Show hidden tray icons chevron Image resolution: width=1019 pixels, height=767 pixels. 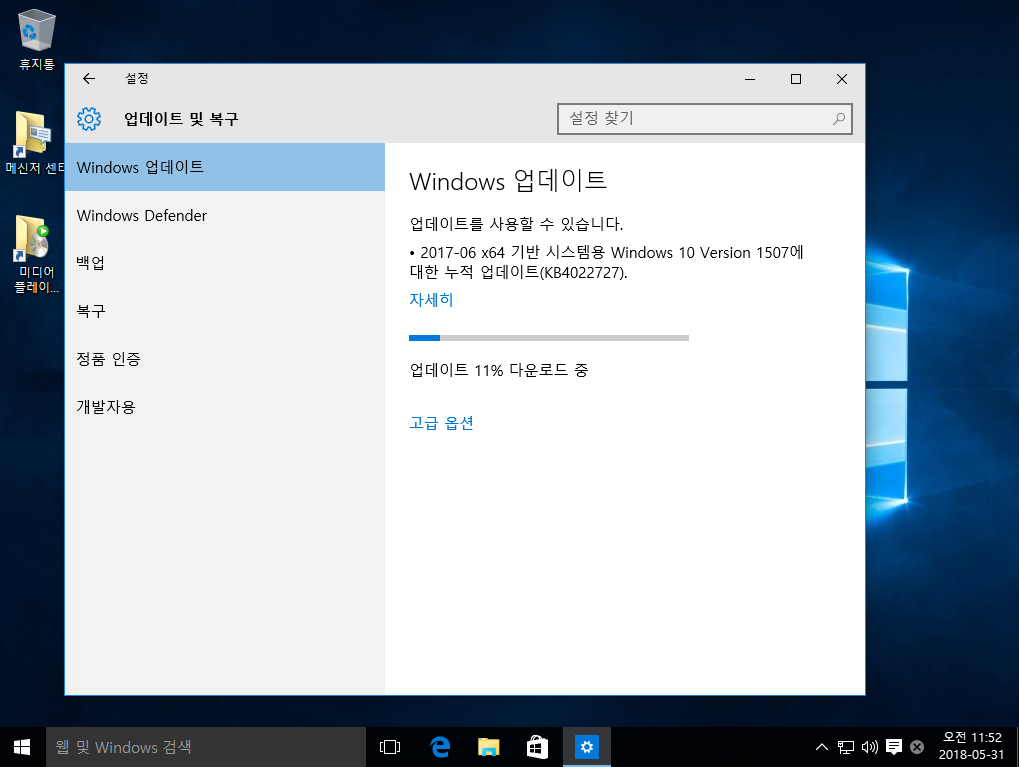click(x=821, y=747)
